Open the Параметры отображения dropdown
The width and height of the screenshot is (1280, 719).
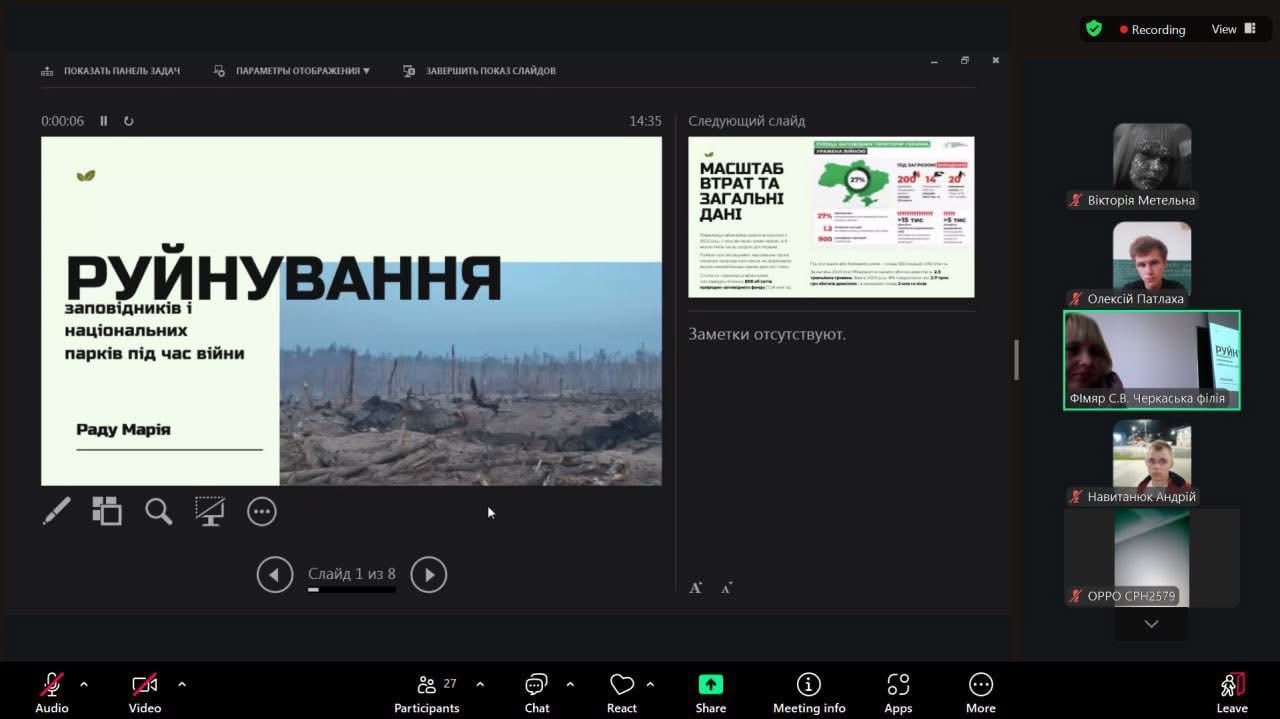click(x=293, y=71)
